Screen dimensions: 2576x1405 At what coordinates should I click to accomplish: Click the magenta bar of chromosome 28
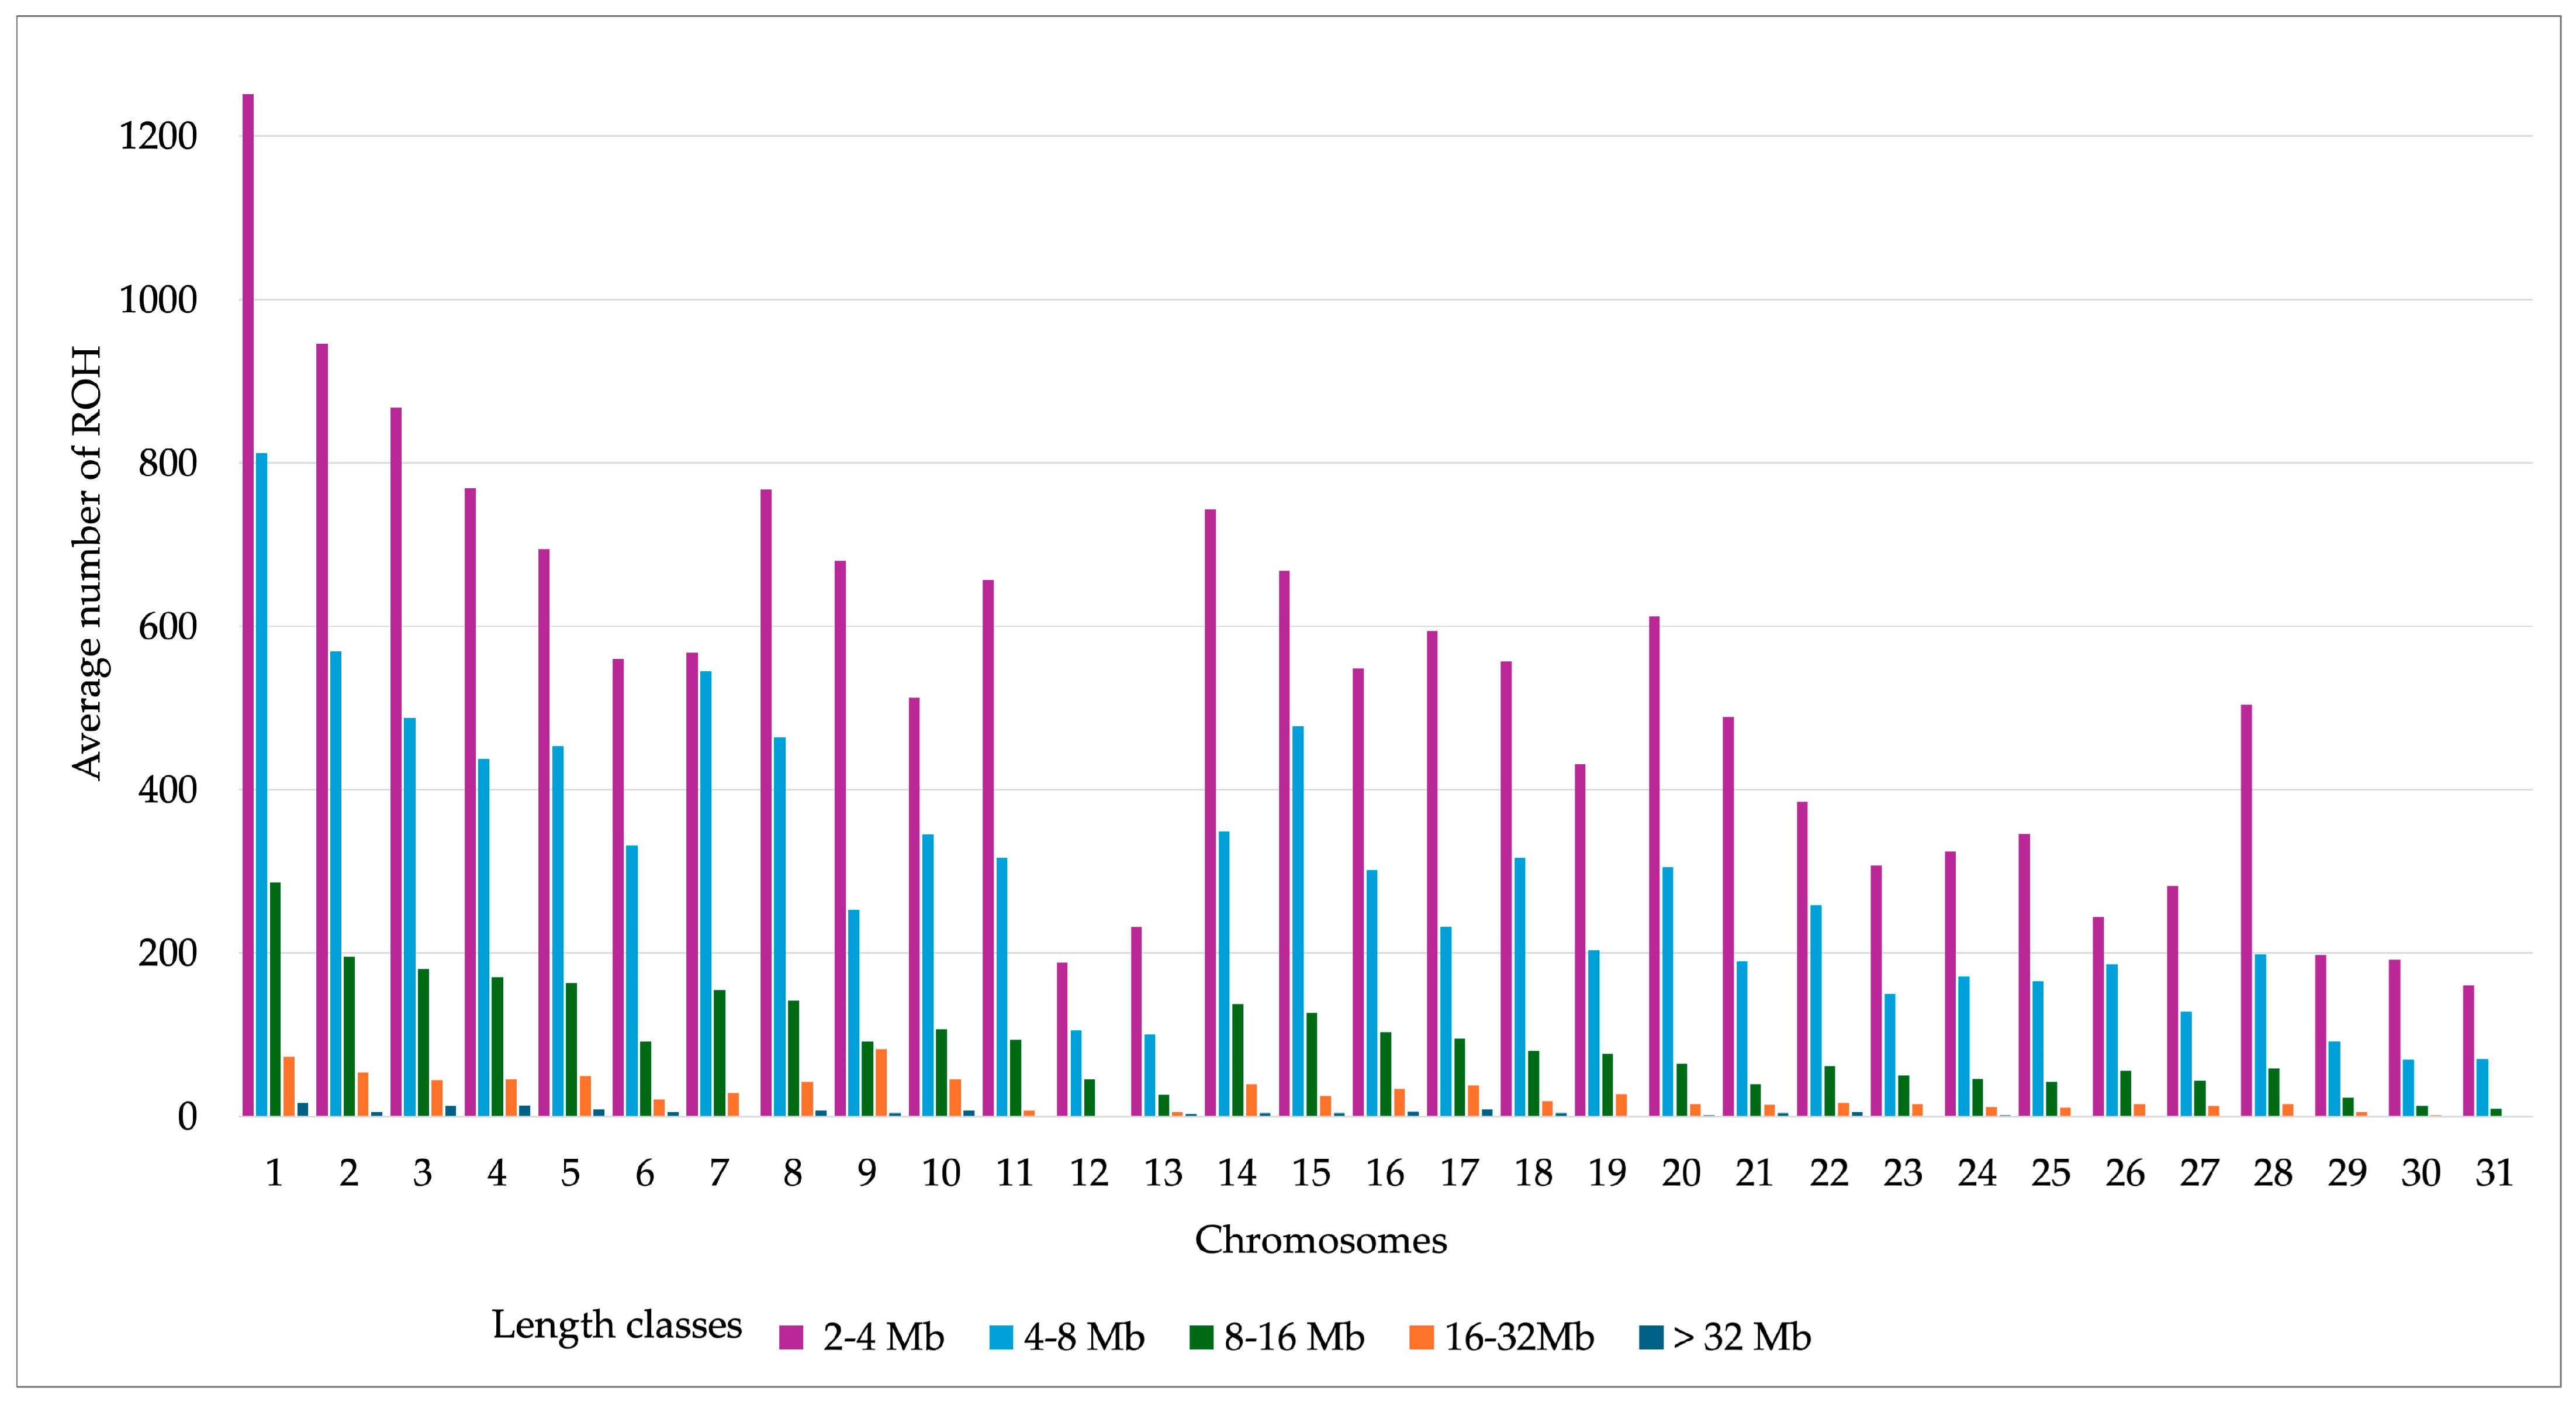point(2246,910)
